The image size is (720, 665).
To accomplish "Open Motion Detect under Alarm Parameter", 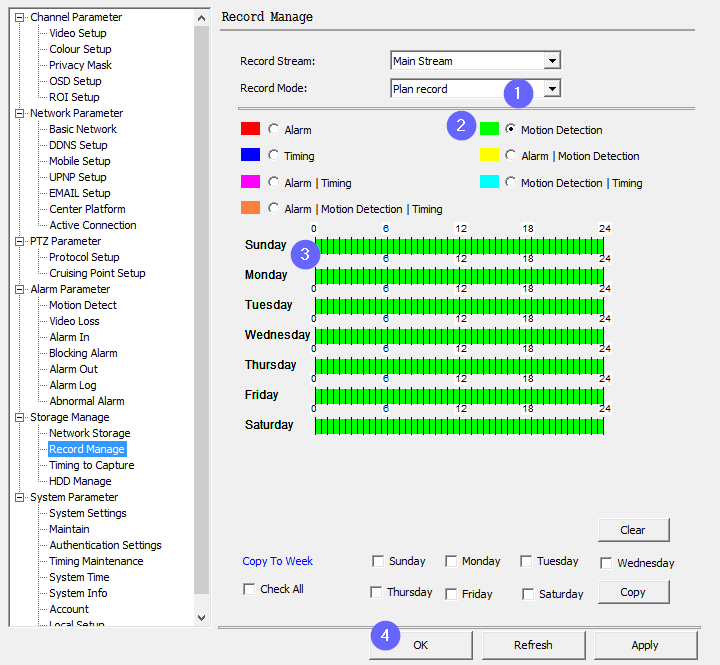I will tap(83, 305).
